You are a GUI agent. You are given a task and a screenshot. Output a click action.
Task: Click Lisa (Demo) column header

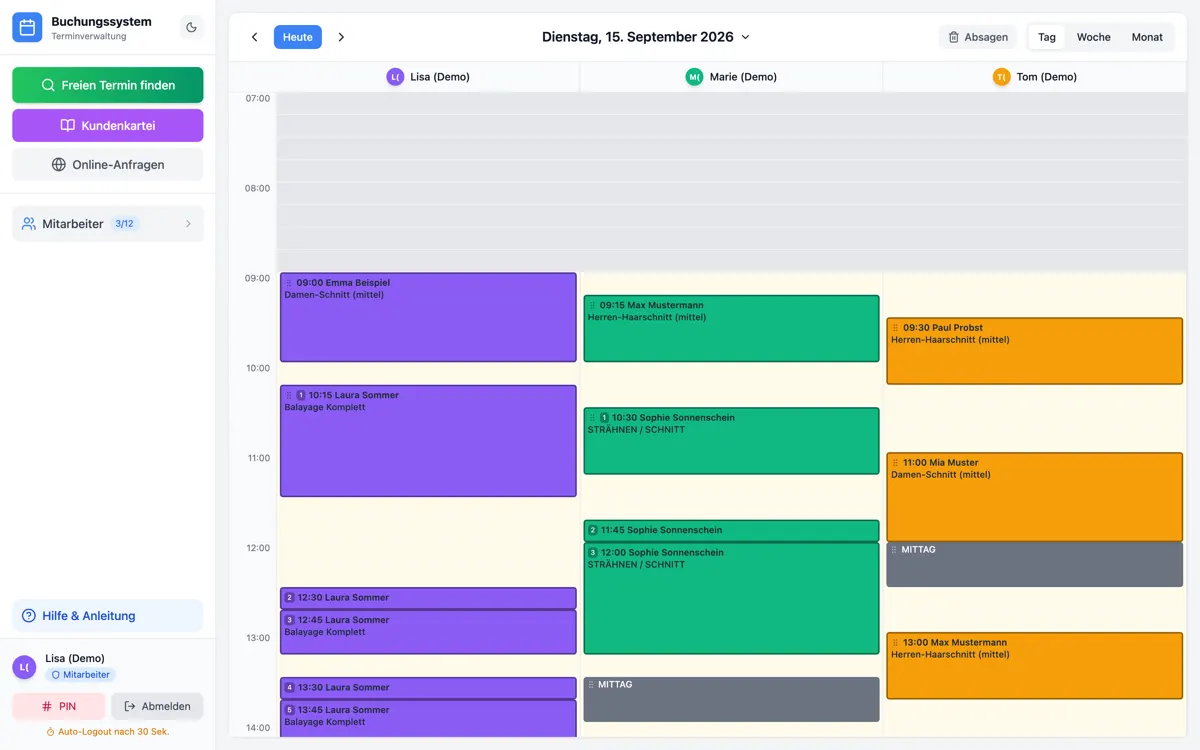click(428, 77)
